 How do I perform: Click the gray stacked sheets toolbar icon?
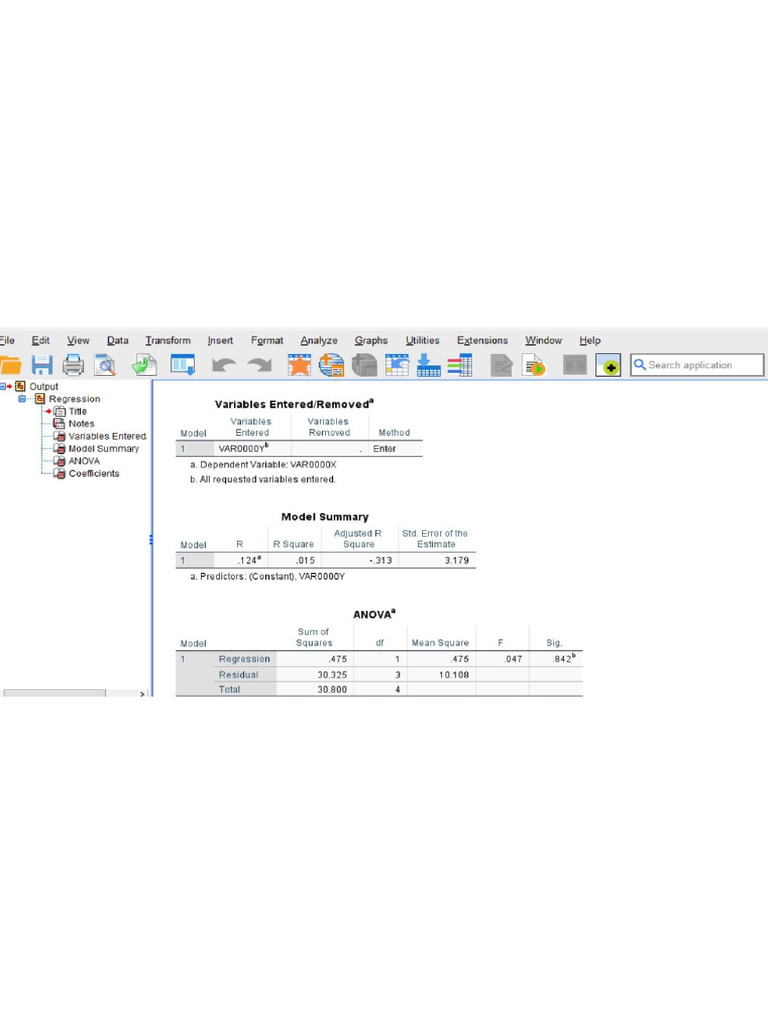click(364, 365)
